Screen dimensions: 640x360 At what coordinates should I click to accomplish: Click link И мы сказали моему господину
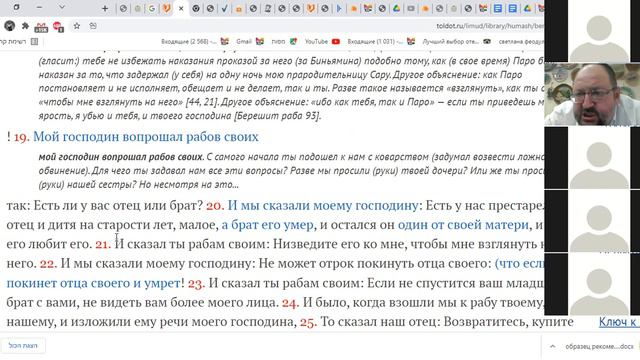coord(323,205)
